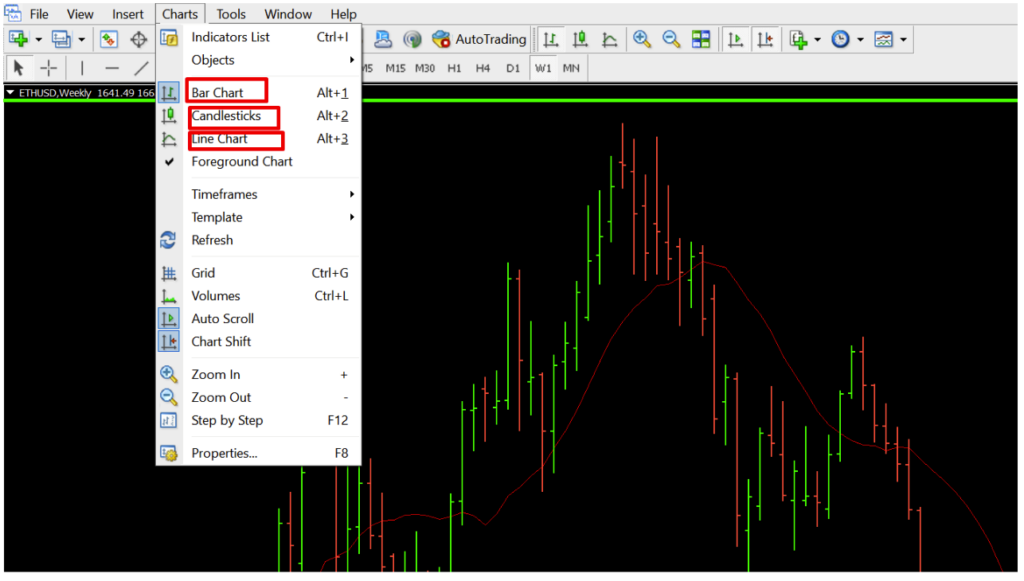This screenshot has height=581, width=1024.
Task: Switch to bar chart via toolbar icon
Action: pos(551,39)
